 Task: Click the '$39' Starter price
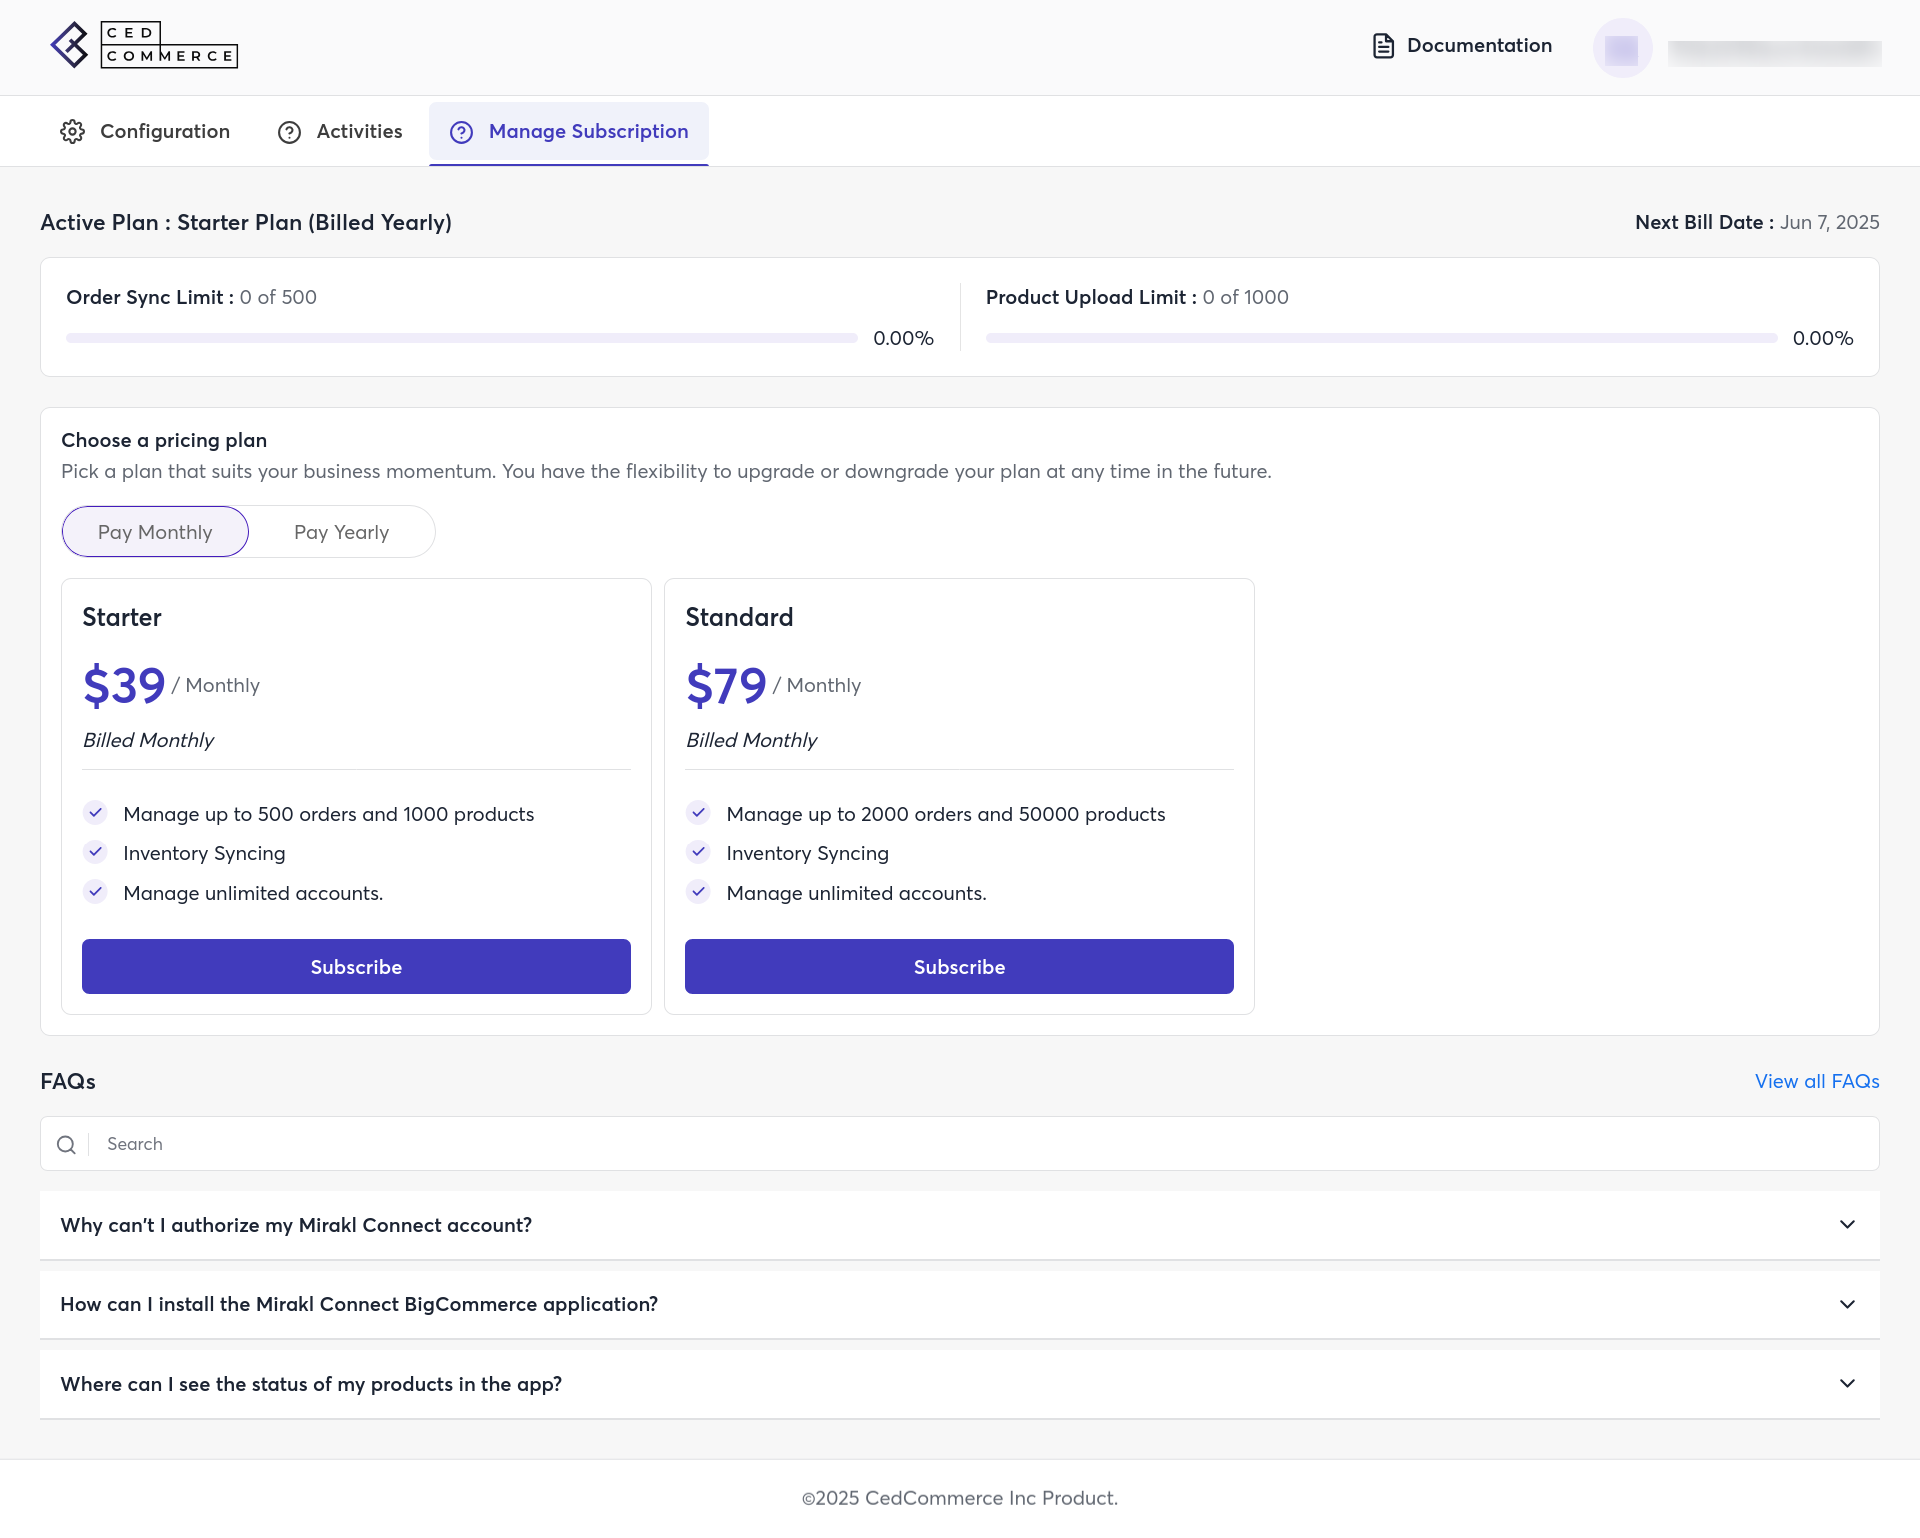(x=124, y=686)
